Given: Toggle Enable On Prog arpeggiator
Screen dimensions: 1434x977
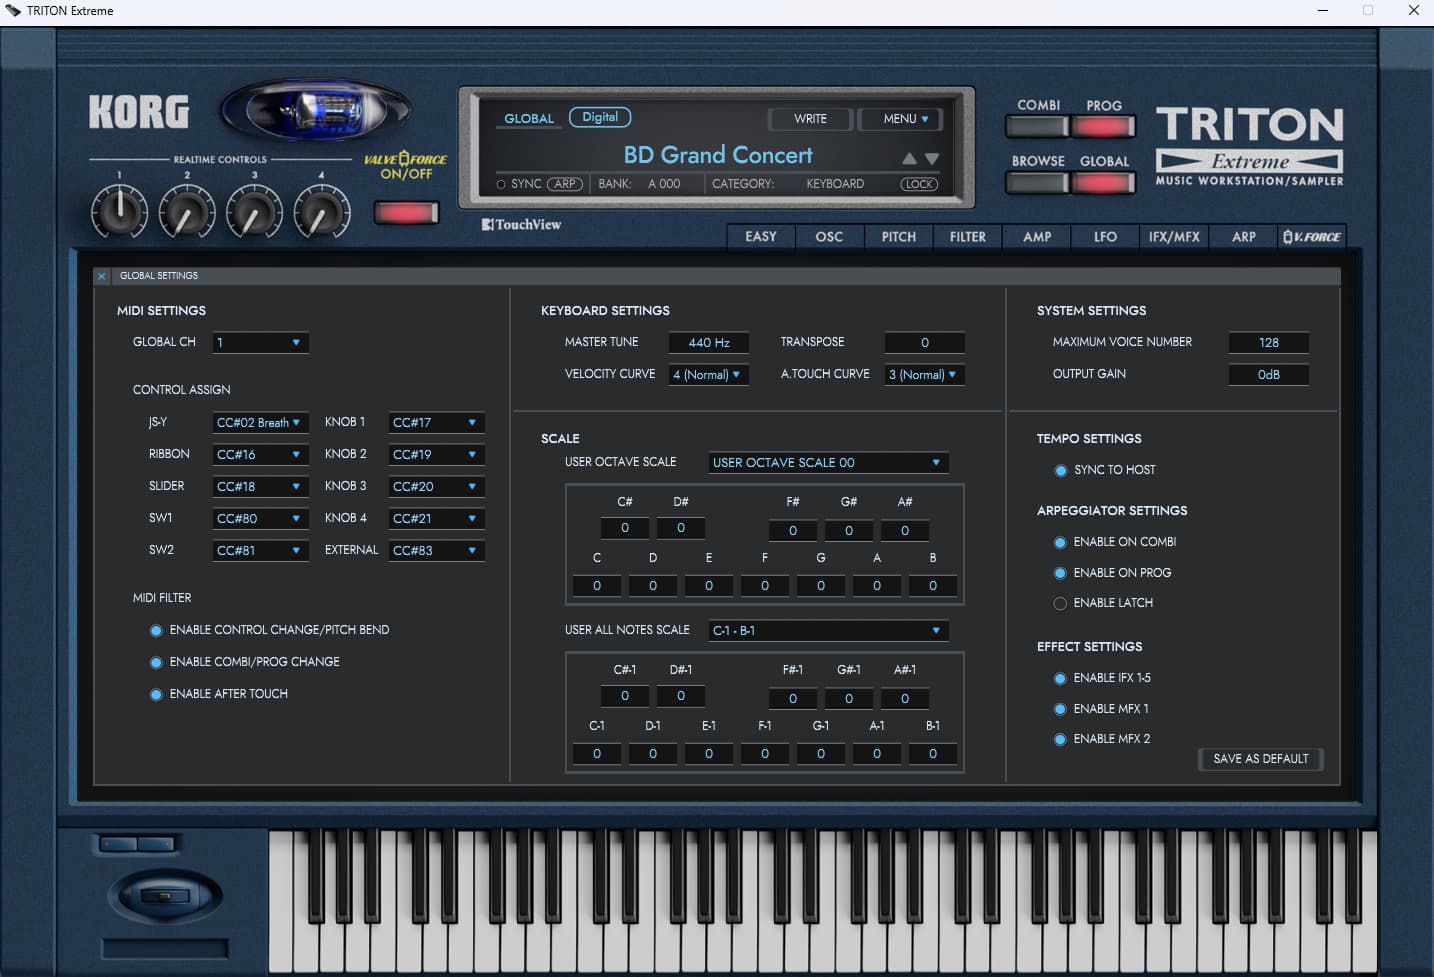Looking at the screenshot, I should coord(1060,573).
